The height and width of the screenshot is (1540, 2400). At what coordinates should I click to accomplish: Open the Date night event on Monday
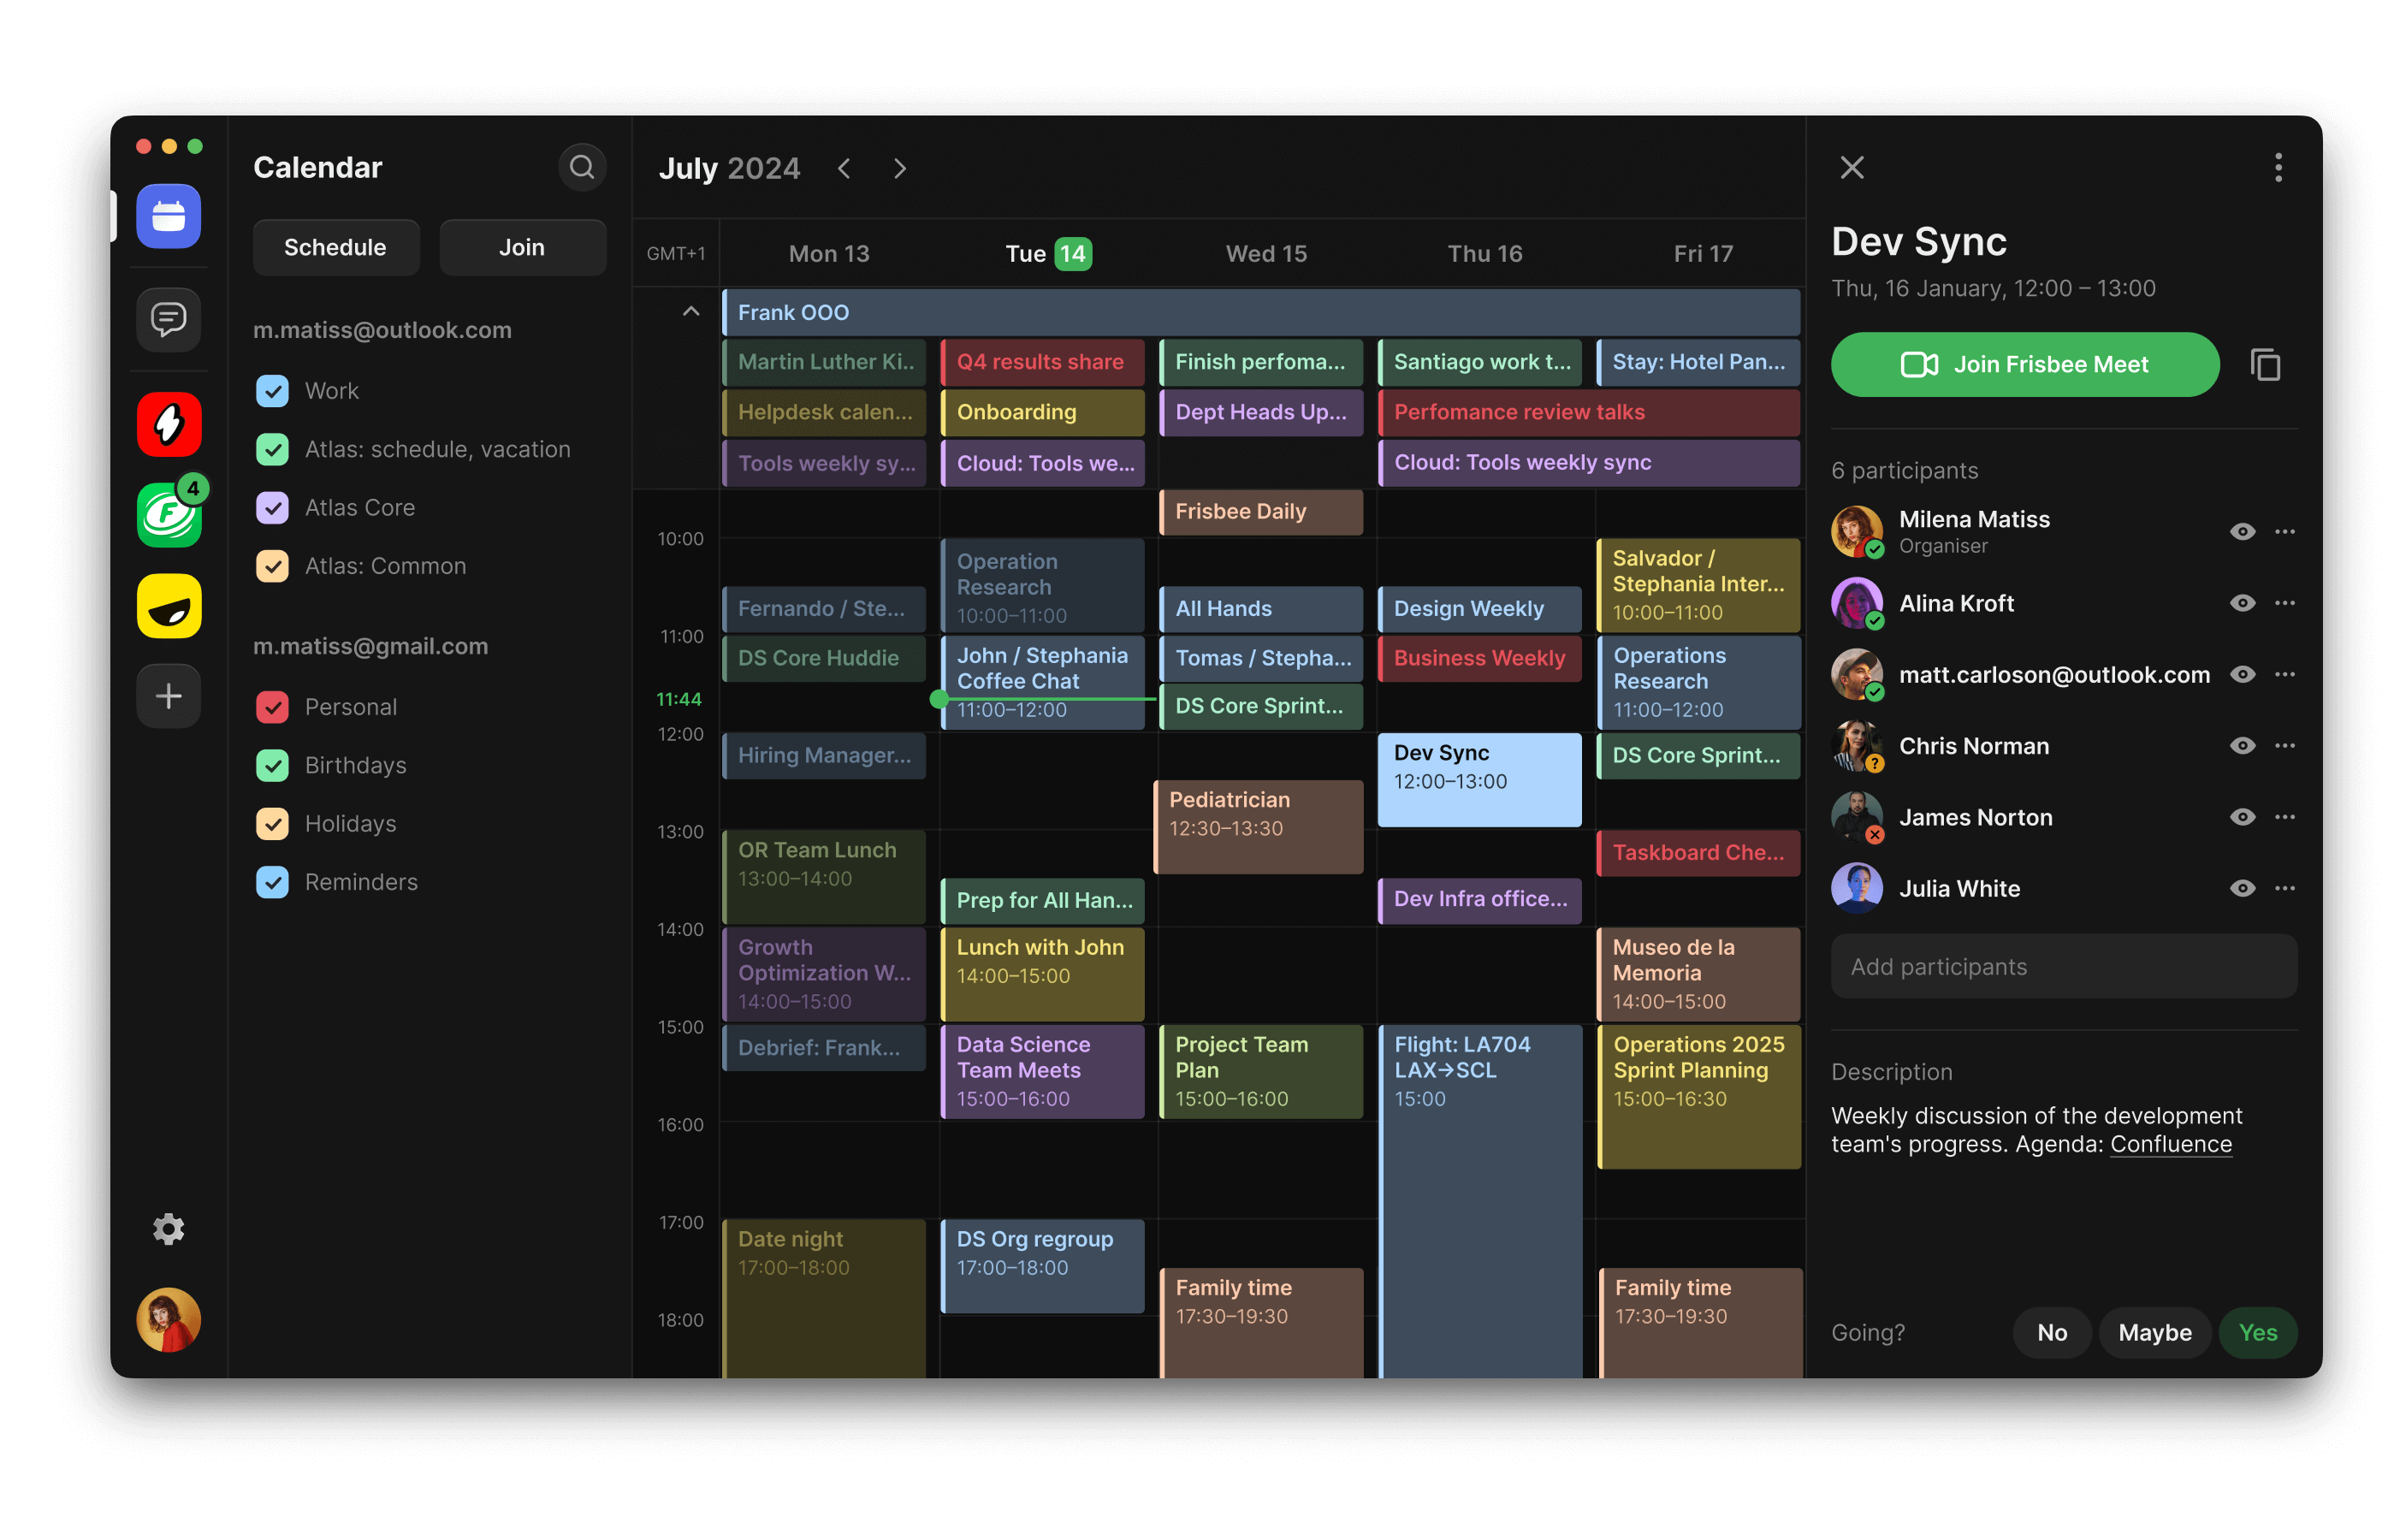click(823, 1297)
